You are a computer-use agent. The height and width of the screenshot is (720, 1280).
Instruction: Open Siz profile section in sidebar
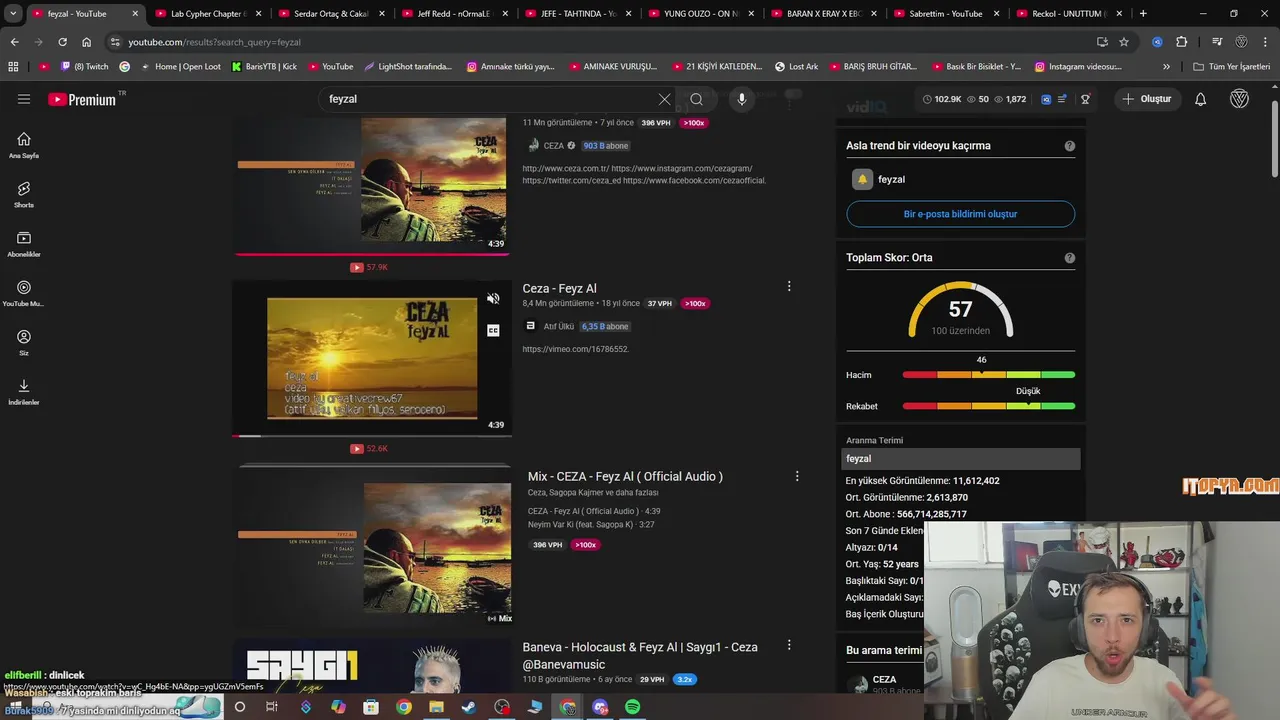tap(24, 343)
